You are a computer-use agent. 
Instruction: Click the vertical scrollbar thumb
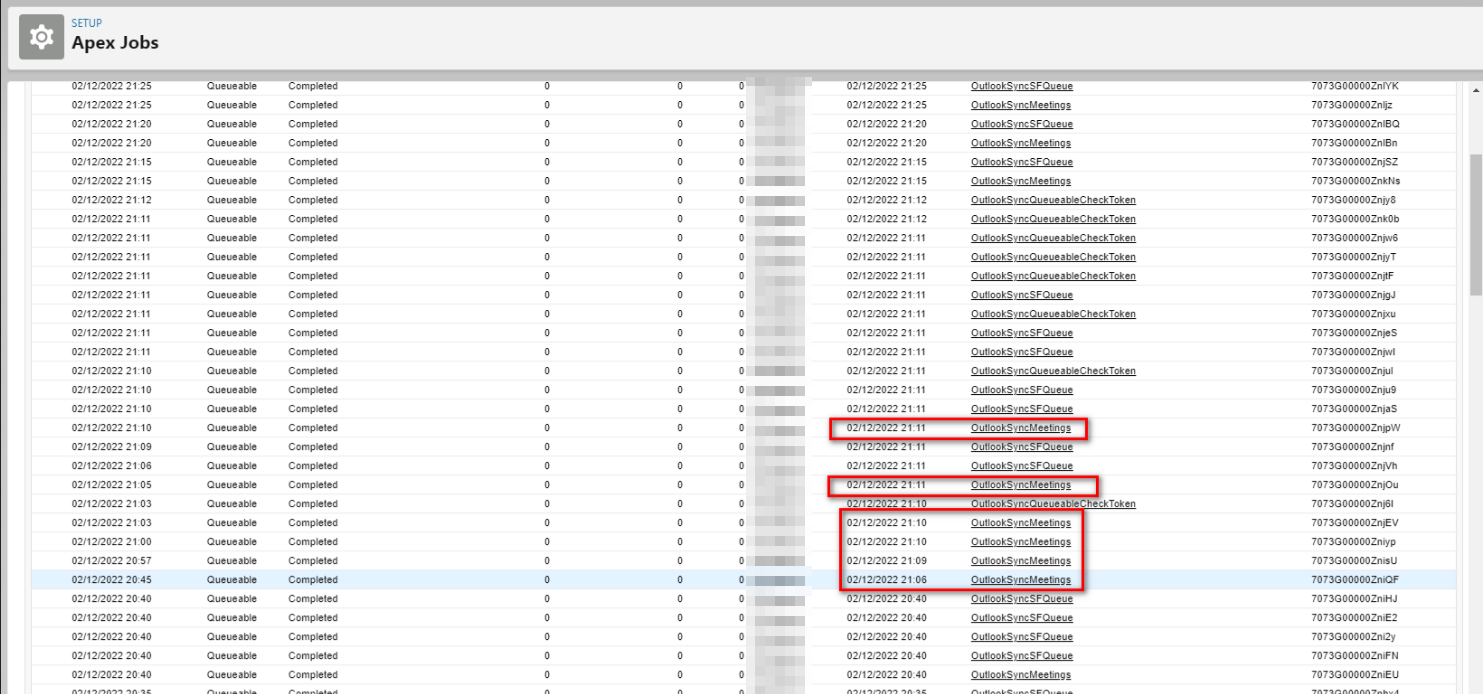[1475, 225]
